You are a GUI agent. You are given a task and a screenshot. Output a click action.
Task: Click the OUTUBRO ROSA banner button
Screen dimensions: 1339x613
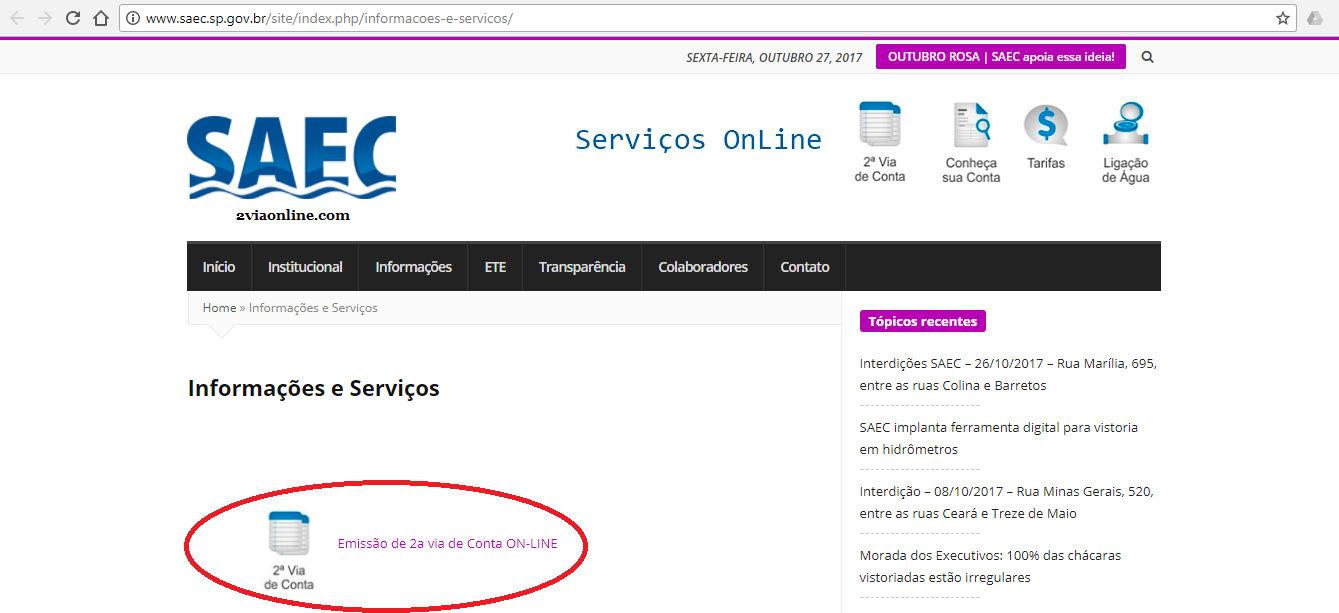[1000, 57]
